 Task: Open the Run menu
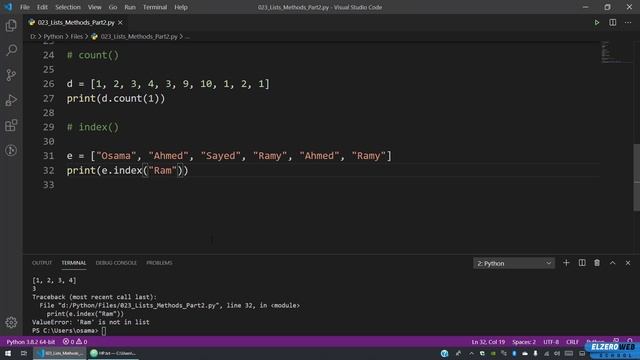(x=130, y=7)
